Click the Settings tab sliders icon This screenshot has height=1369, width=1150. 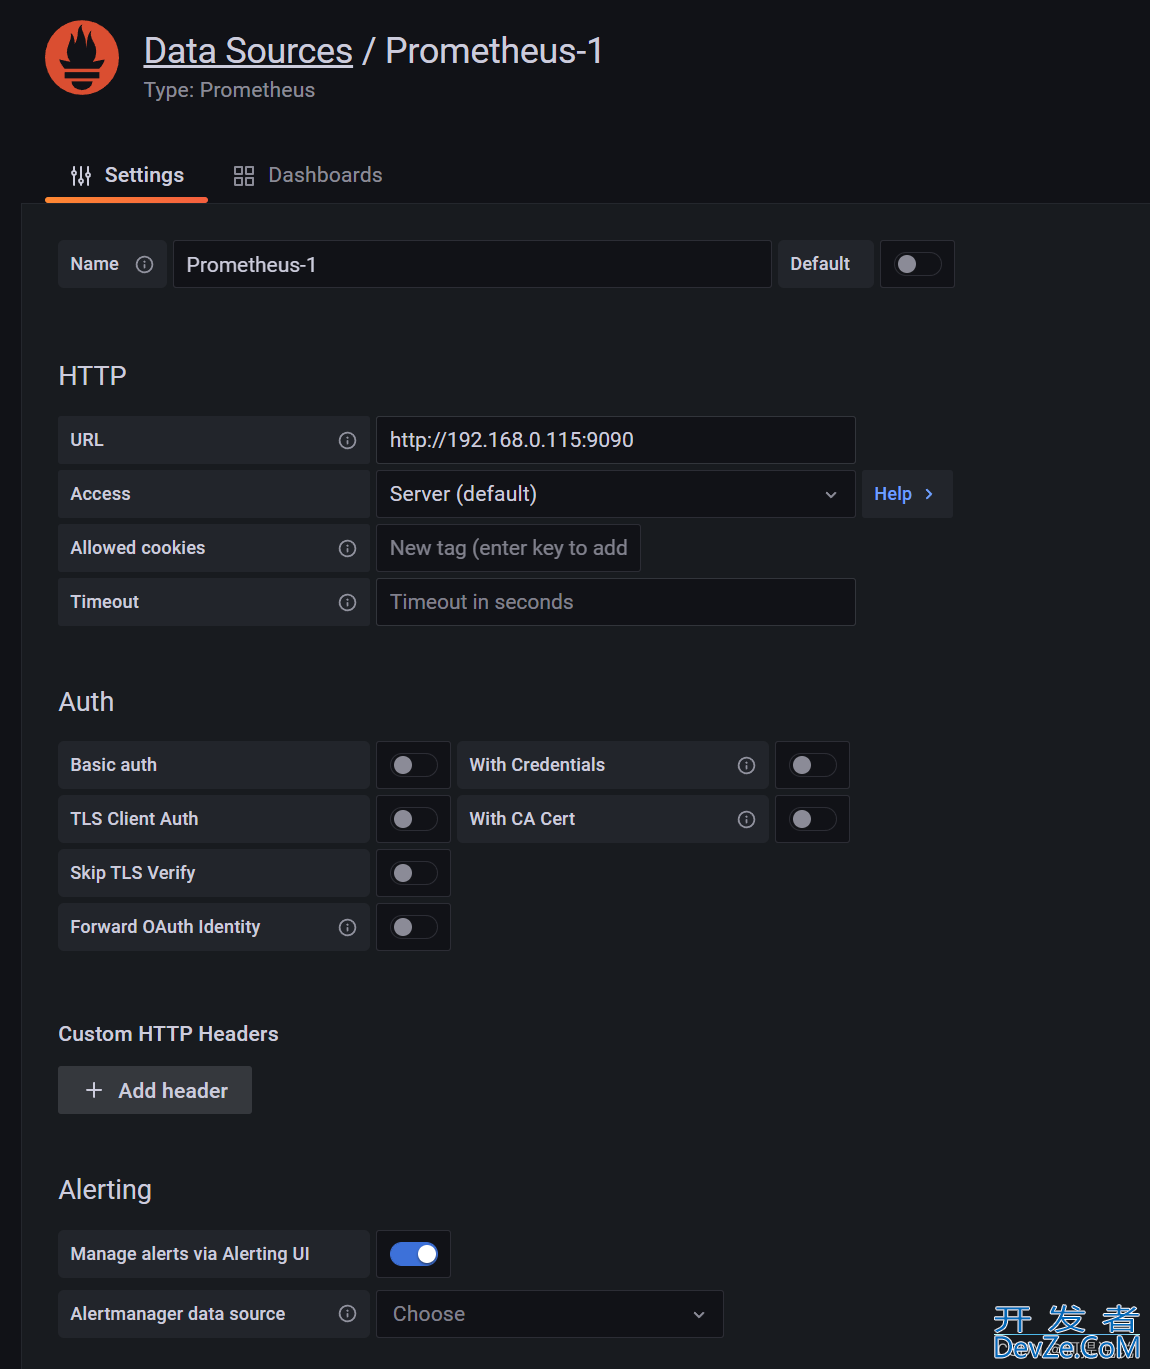(81, 176)
